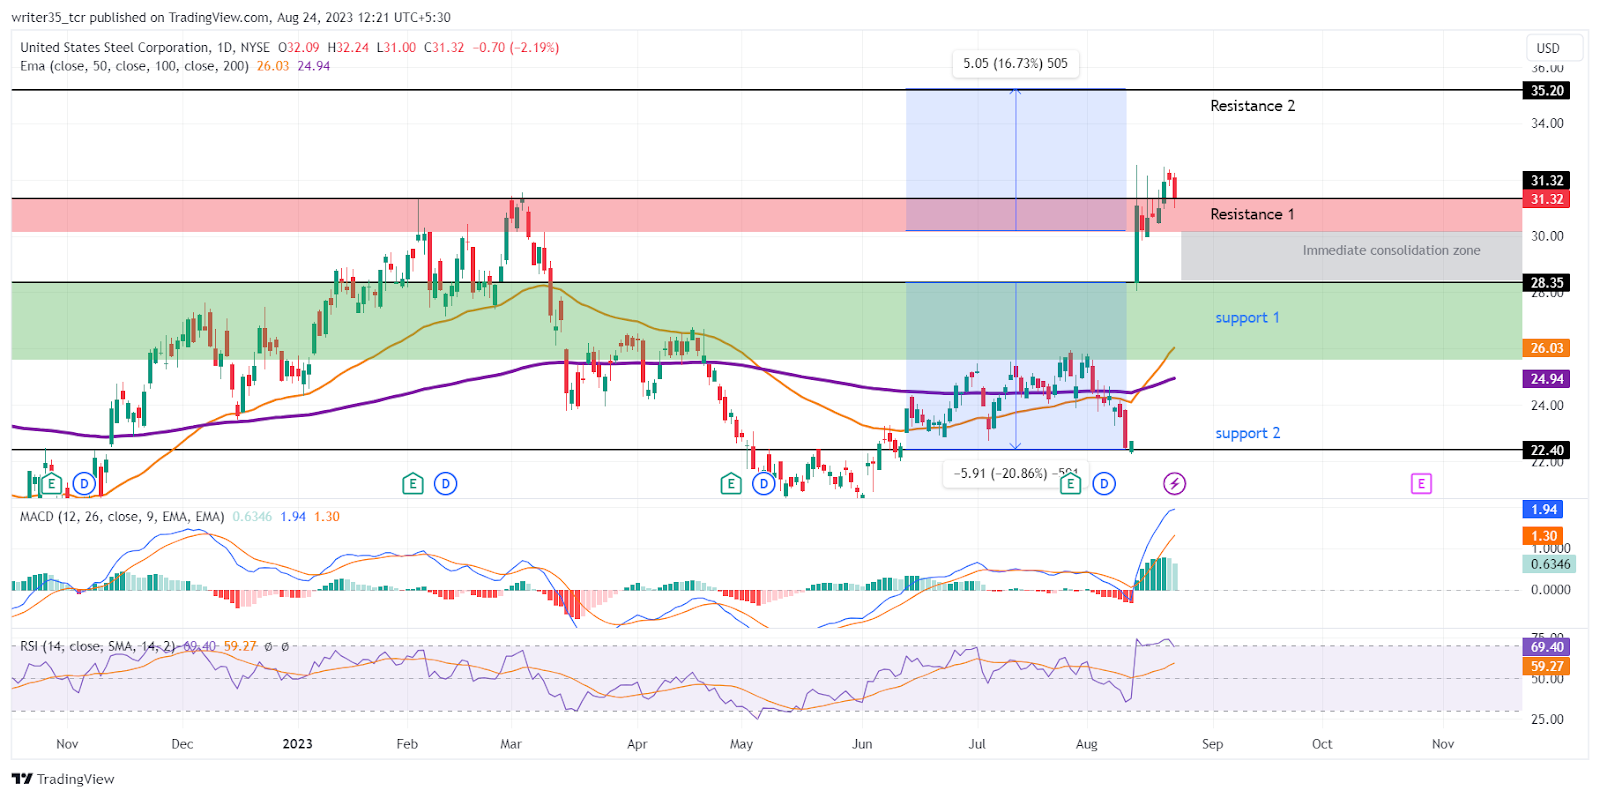The image size is (1600, 798).
Task: Select the dividend D marker at May
Action: coord(764,484)
